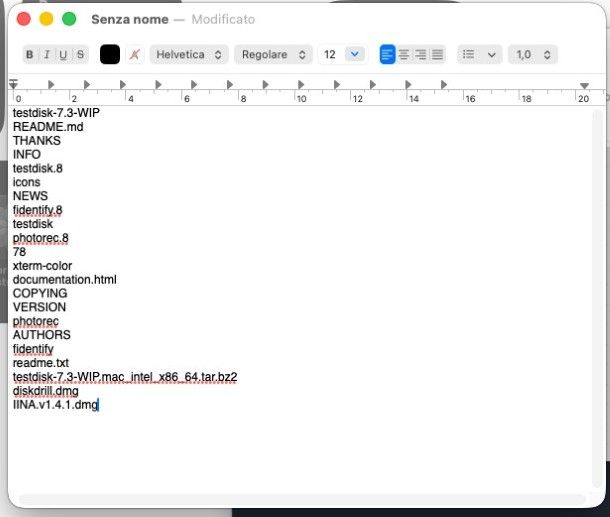Click the IINA.v1.4.1.dmg line

click(x=56, y=405)
